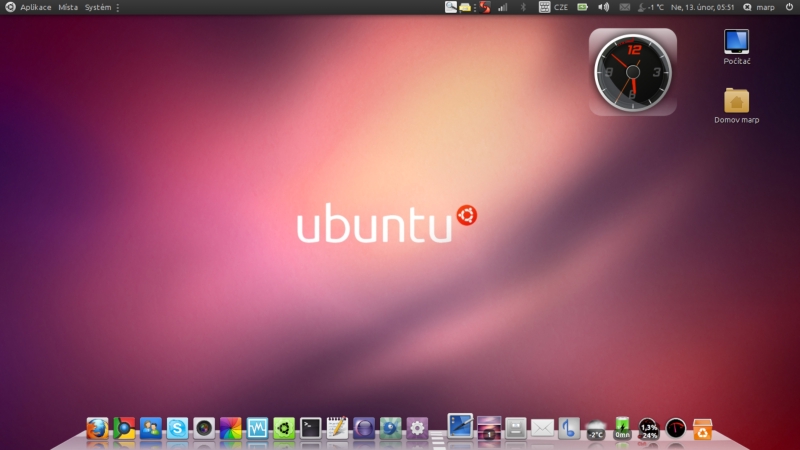Launch Skype from the dock
800x450 pixels.
pos(177,428)
